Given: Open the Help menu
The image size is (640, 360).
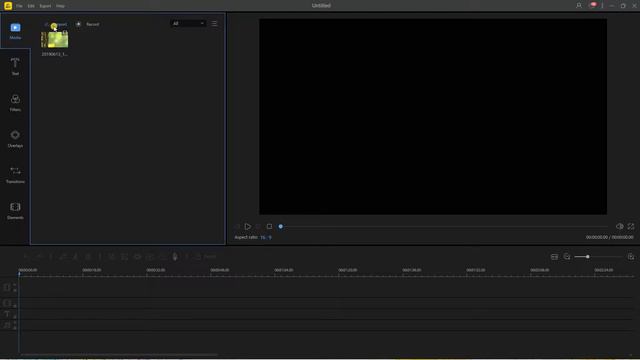Looking at the screenshot, I should (60, 6).
